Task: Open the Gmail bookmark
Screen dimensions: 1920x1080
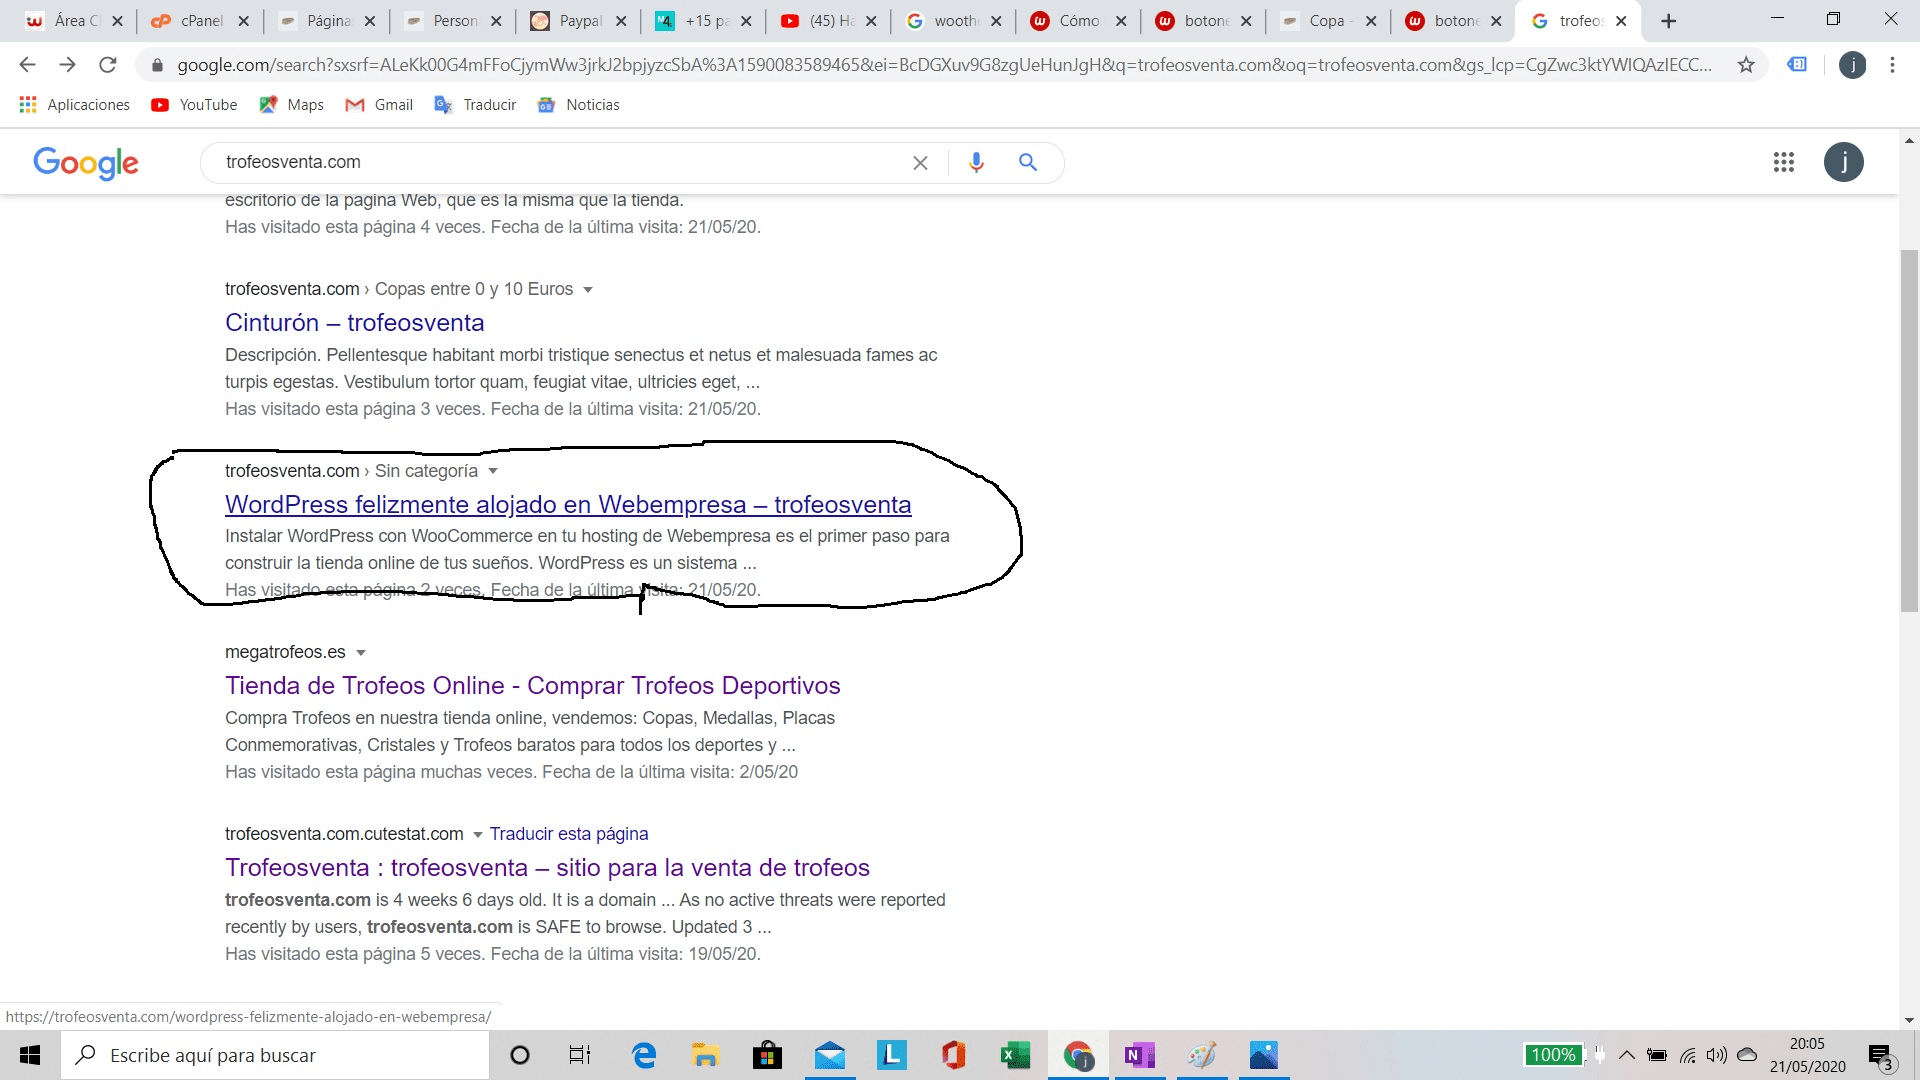Action: tap(379, 105)
